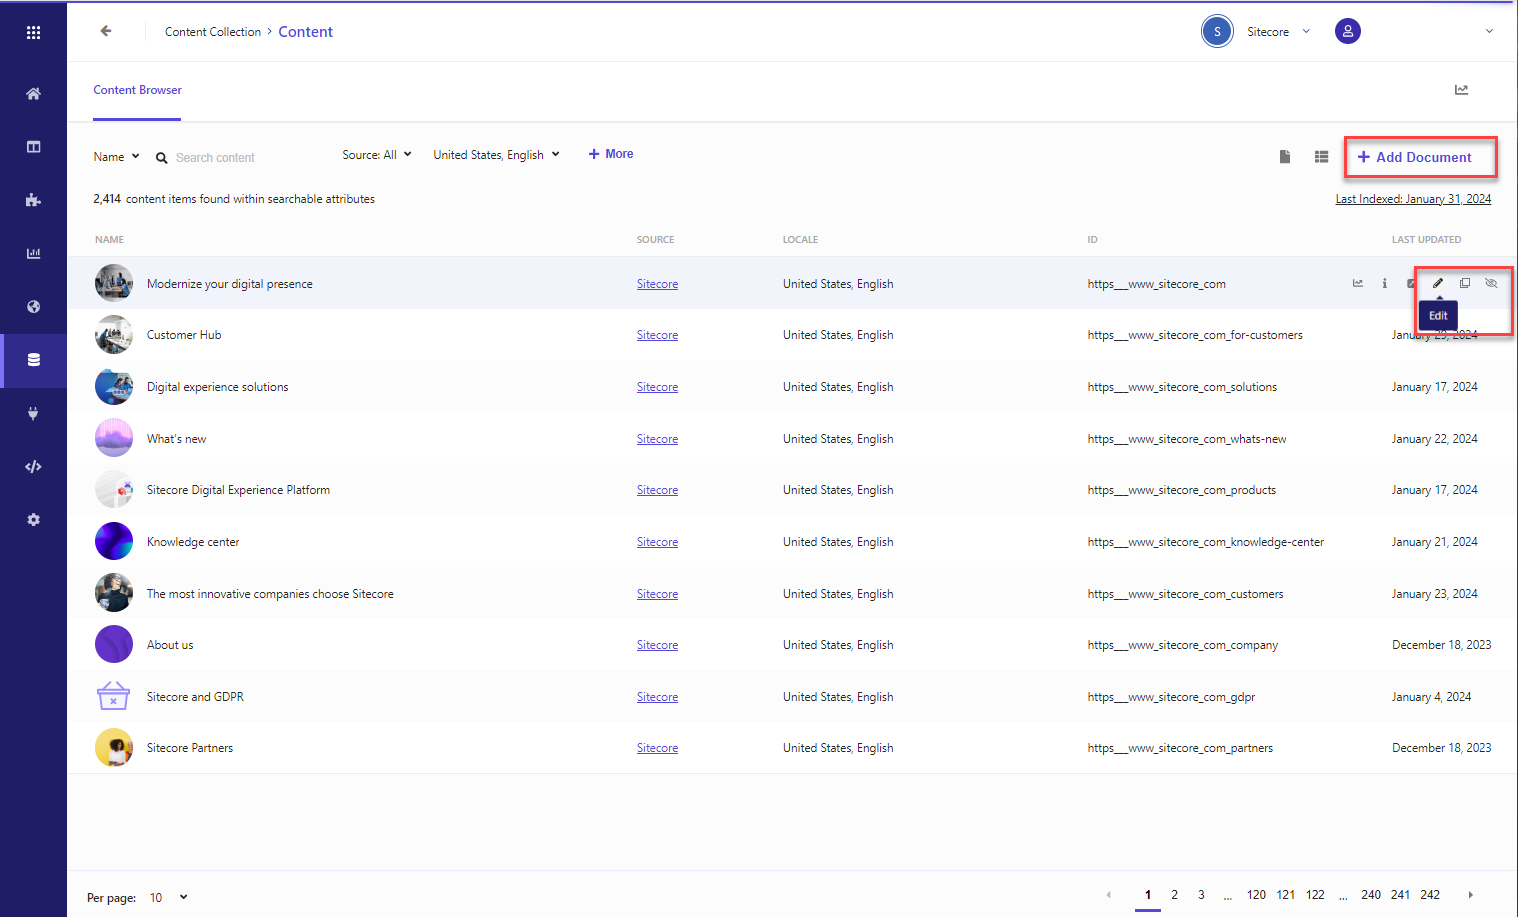Click the duplicate copy icon on first row
The height and width of the screenshot is (917, 1518).
(1465, 283)
